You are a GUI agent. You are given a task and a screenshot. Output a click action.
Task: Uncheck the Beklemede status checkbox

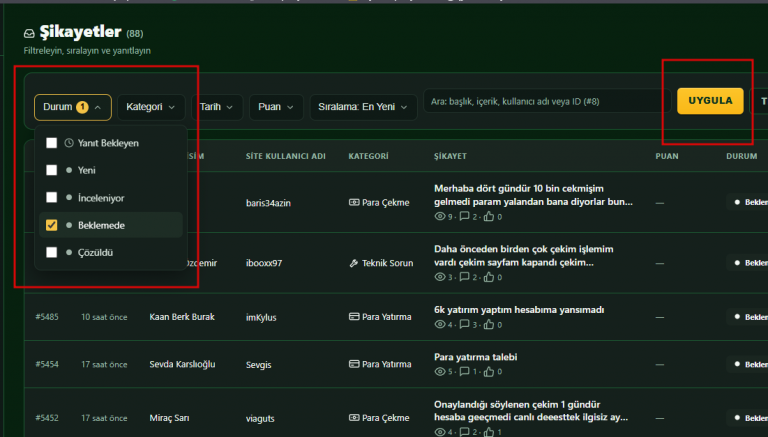[x=51, y=225]
